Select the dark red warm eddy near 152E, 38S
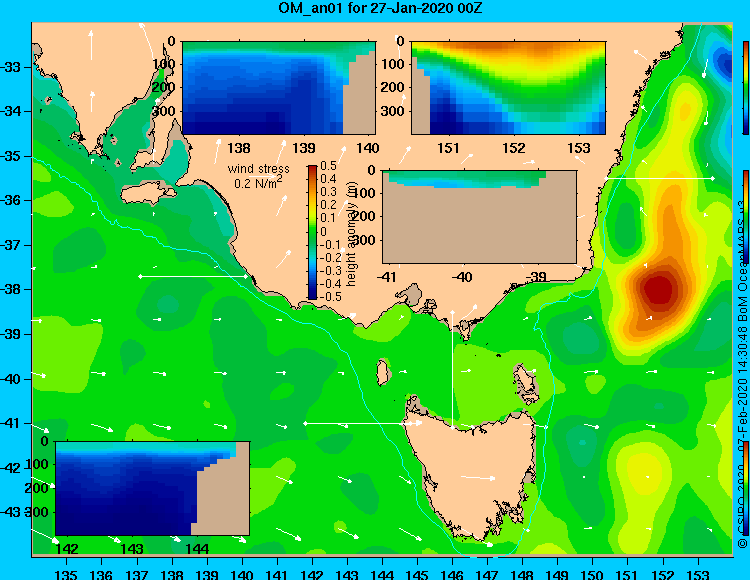Image resolution: width=750 pixels, height=580 pixels. tap(661, 288)
